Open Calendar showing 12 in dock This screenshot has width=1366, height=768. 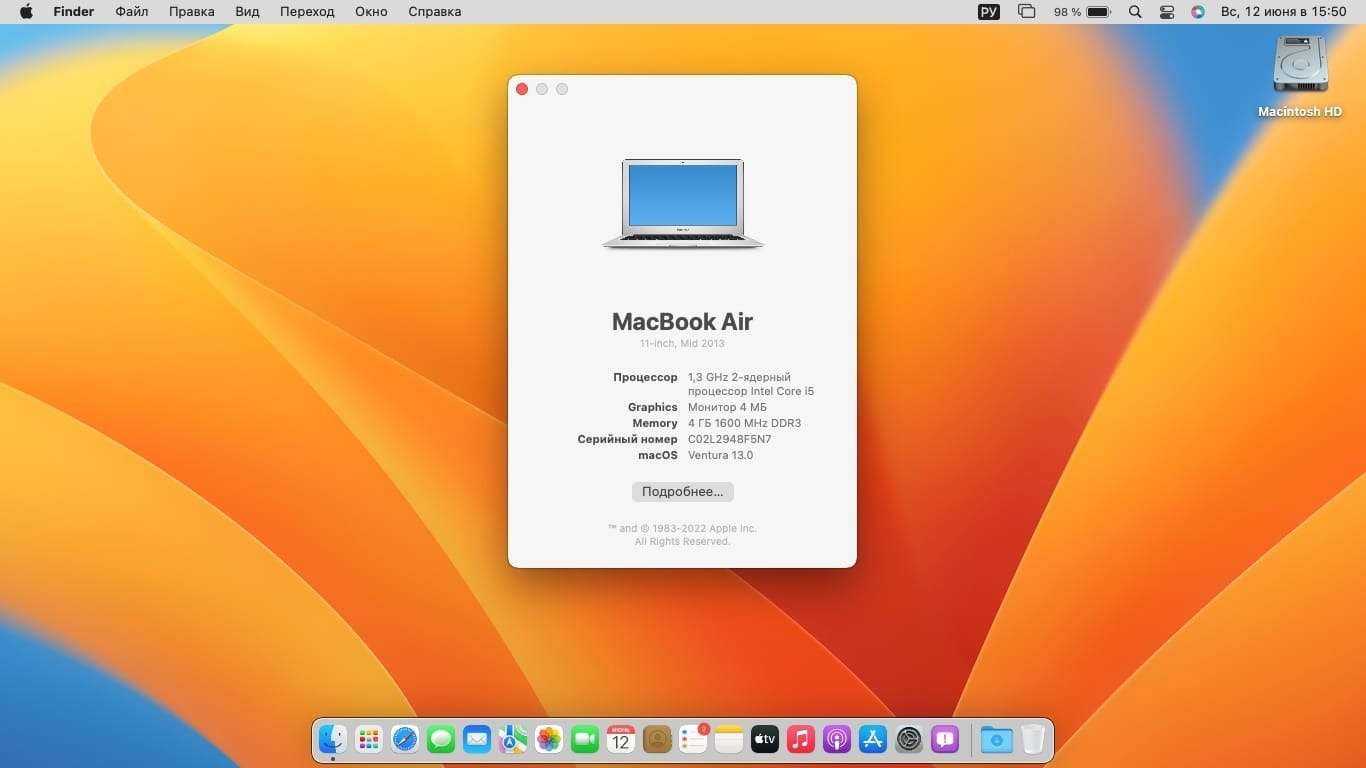coord(621,739)
